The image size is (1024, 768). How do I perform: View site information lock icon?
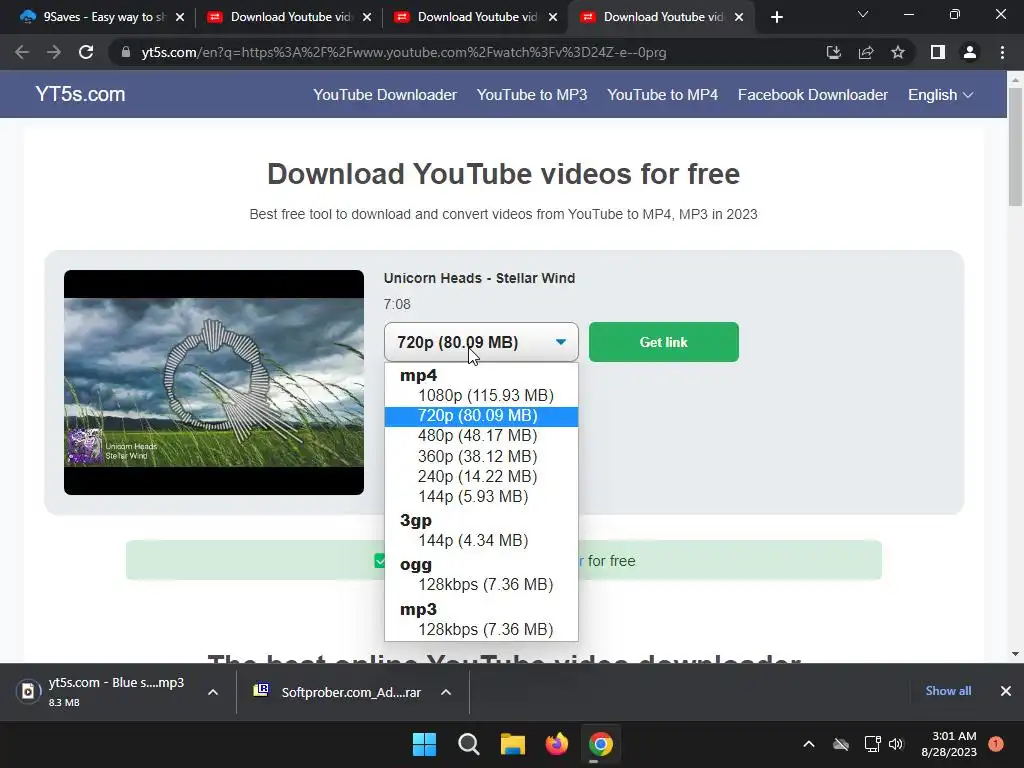coord(126,52)
